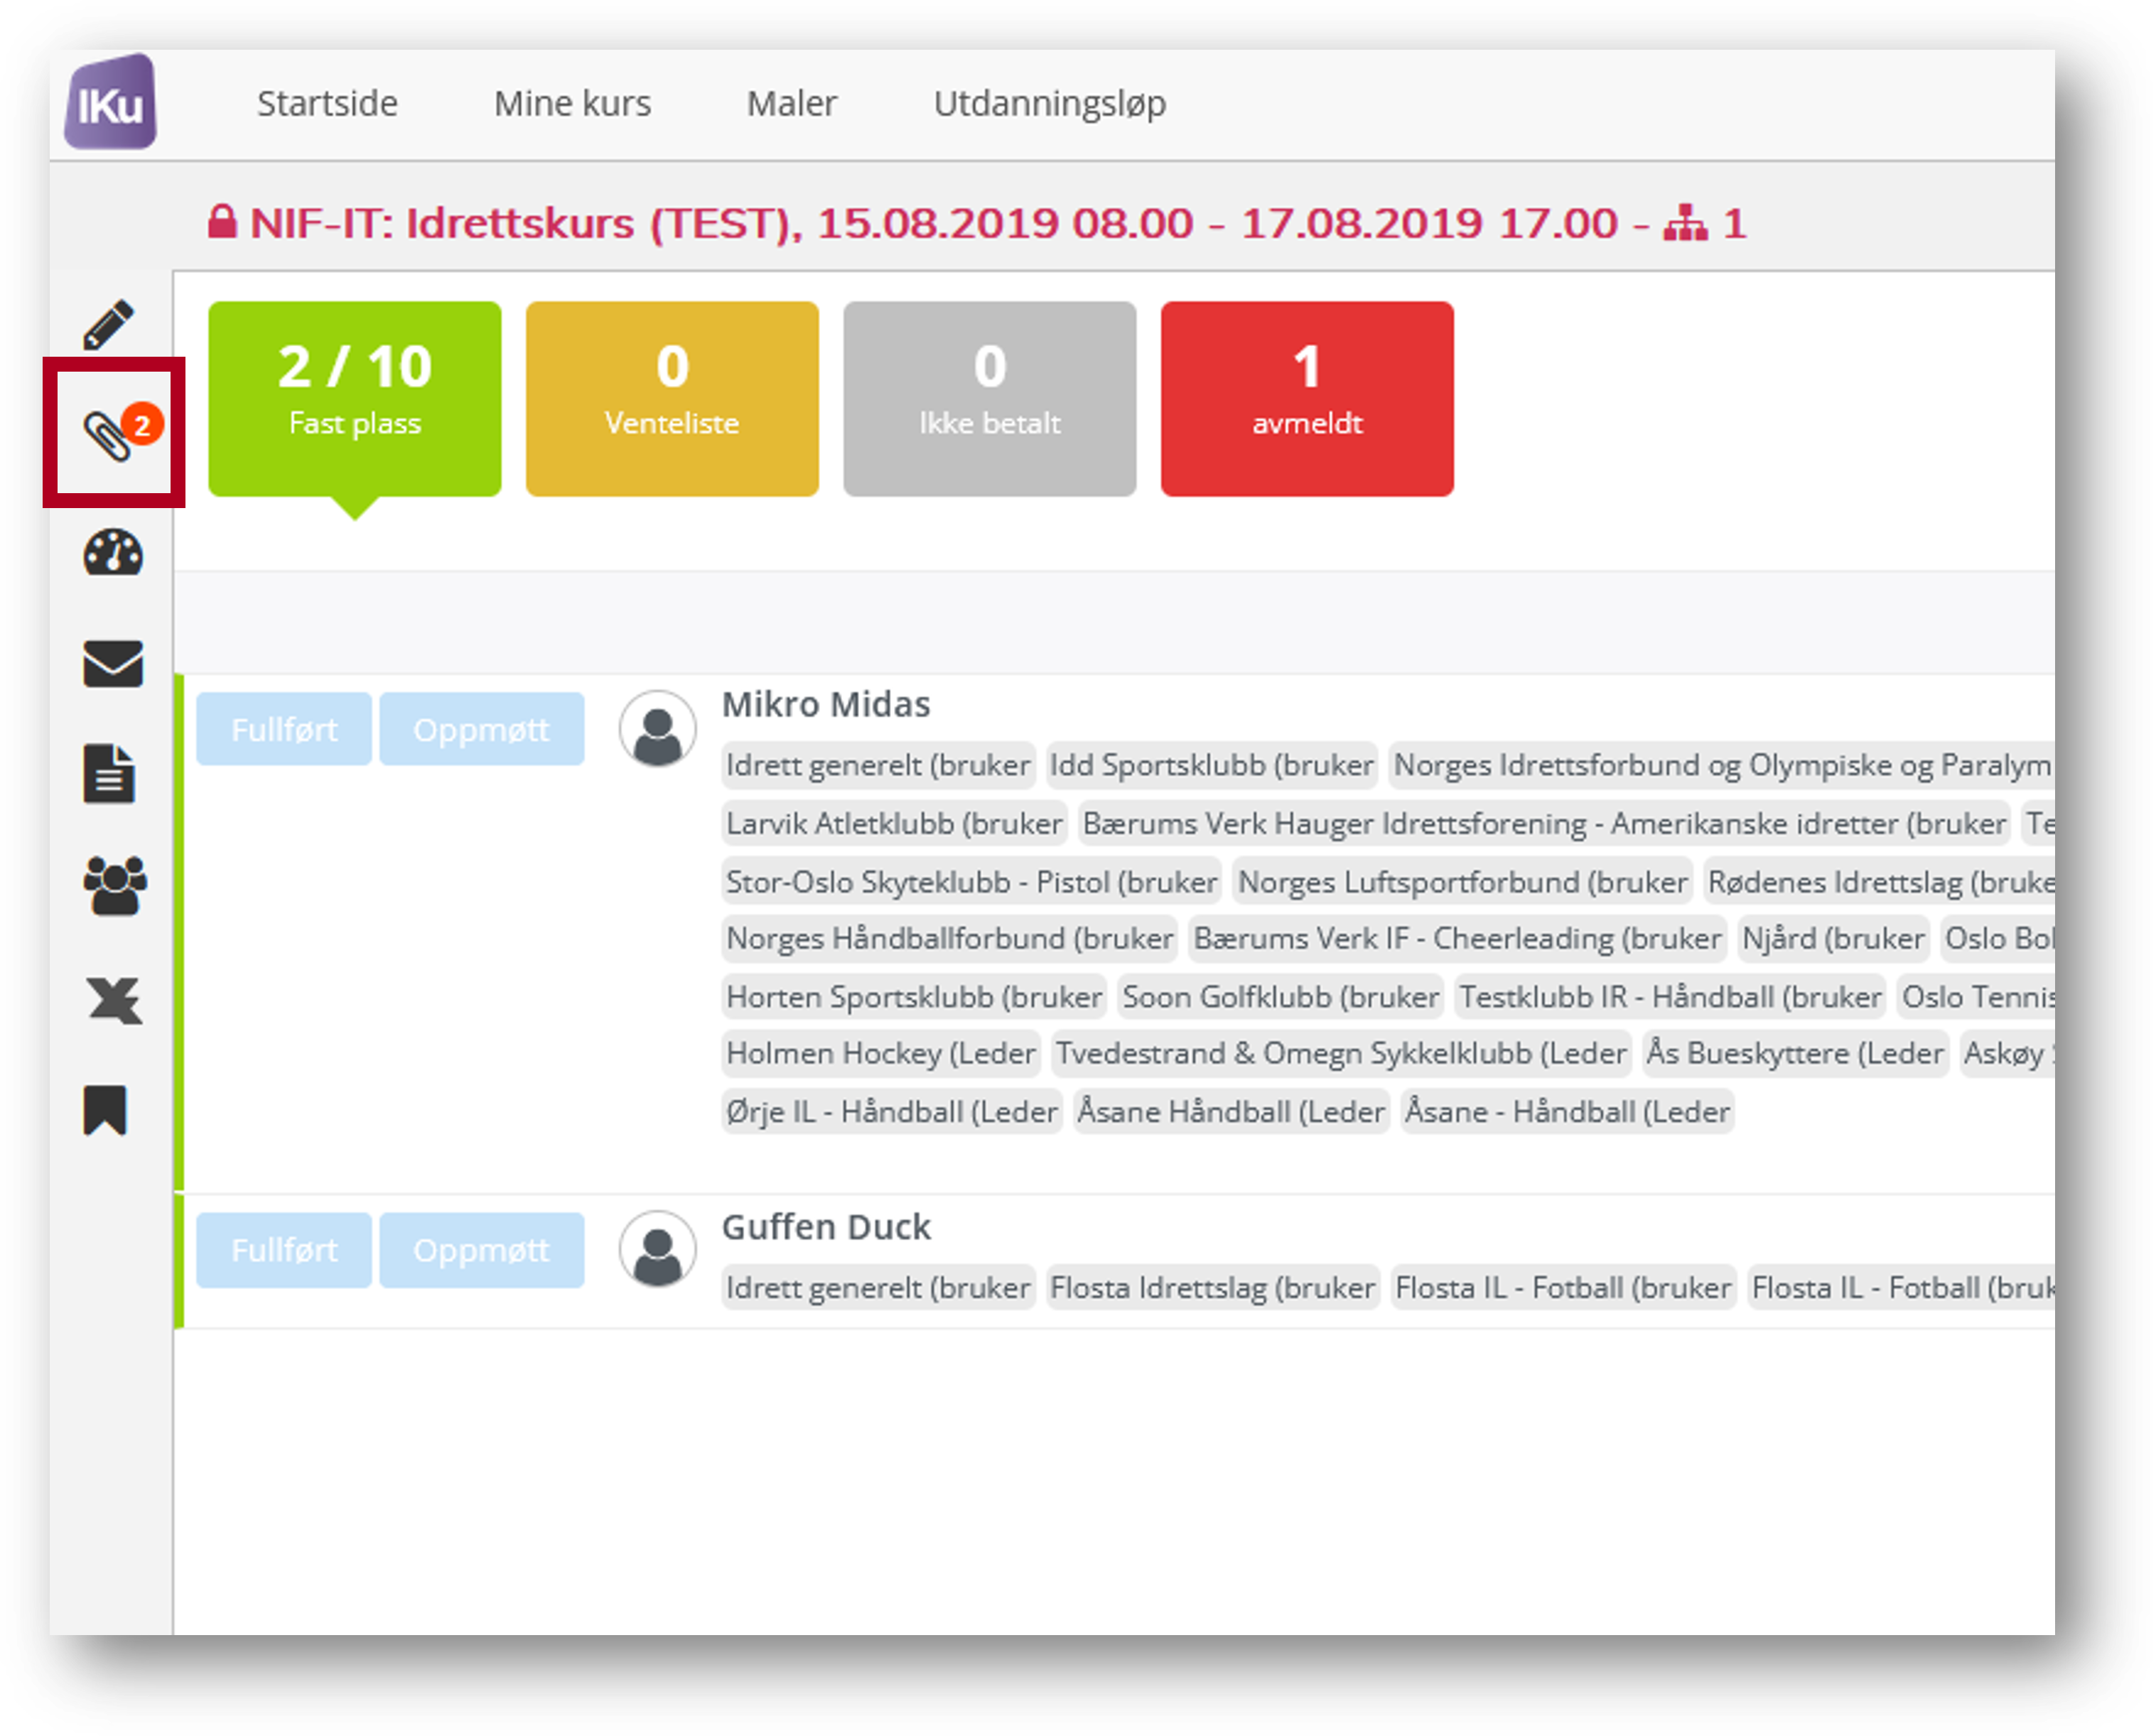Go to Startside
The height and width of the screenshot is (1736, 2156).
(x=327, y=103)
